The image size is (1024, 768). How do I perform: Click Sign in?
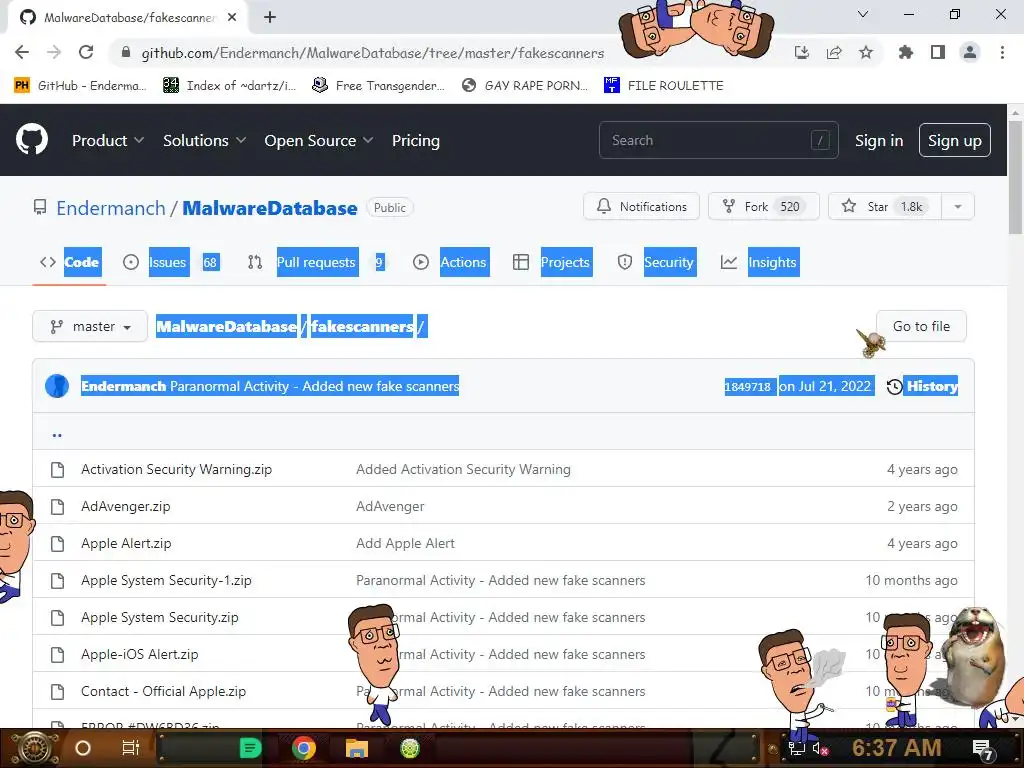(x=879, y=140)
